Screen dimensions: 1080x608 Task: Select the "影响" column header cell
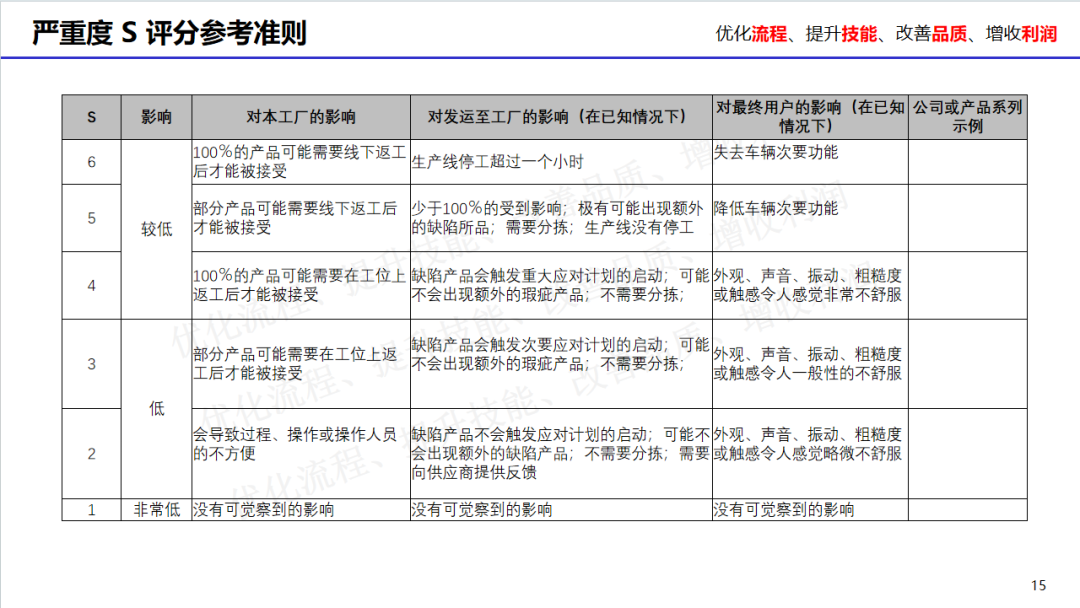coord(156,117)
